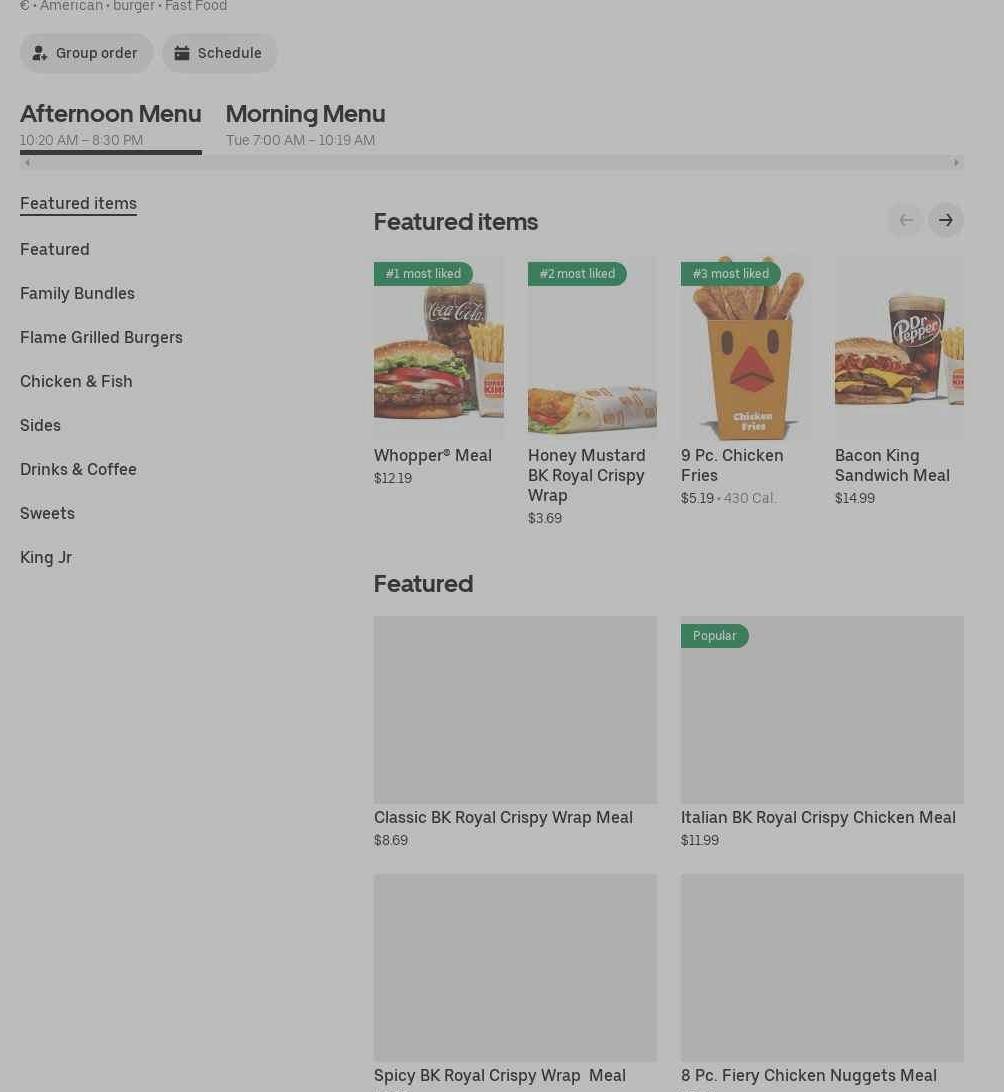Open Bacon King Sandwich Meal title
This screenshot has height=1092, width=1004.
[892, 465]
